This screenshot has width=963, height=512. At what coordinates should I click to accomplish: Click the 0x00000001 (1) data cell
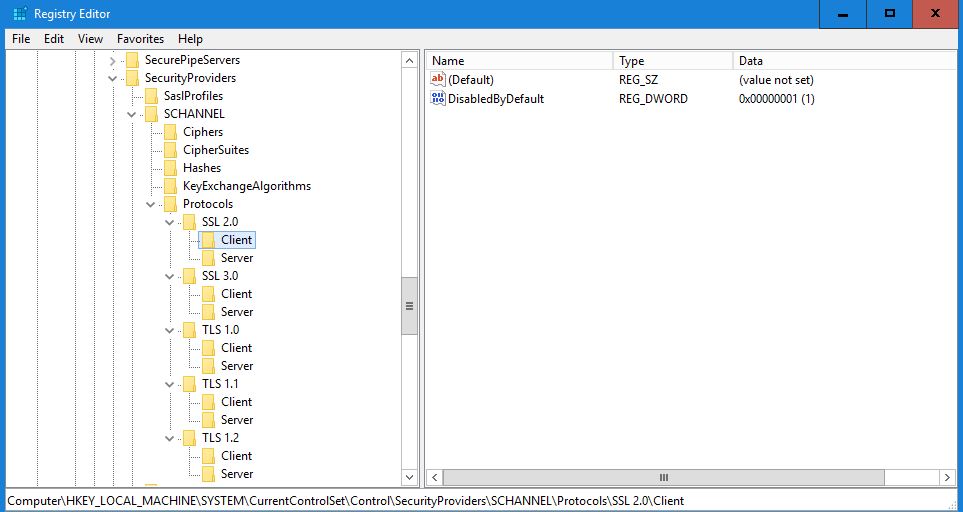click(776, 99)
